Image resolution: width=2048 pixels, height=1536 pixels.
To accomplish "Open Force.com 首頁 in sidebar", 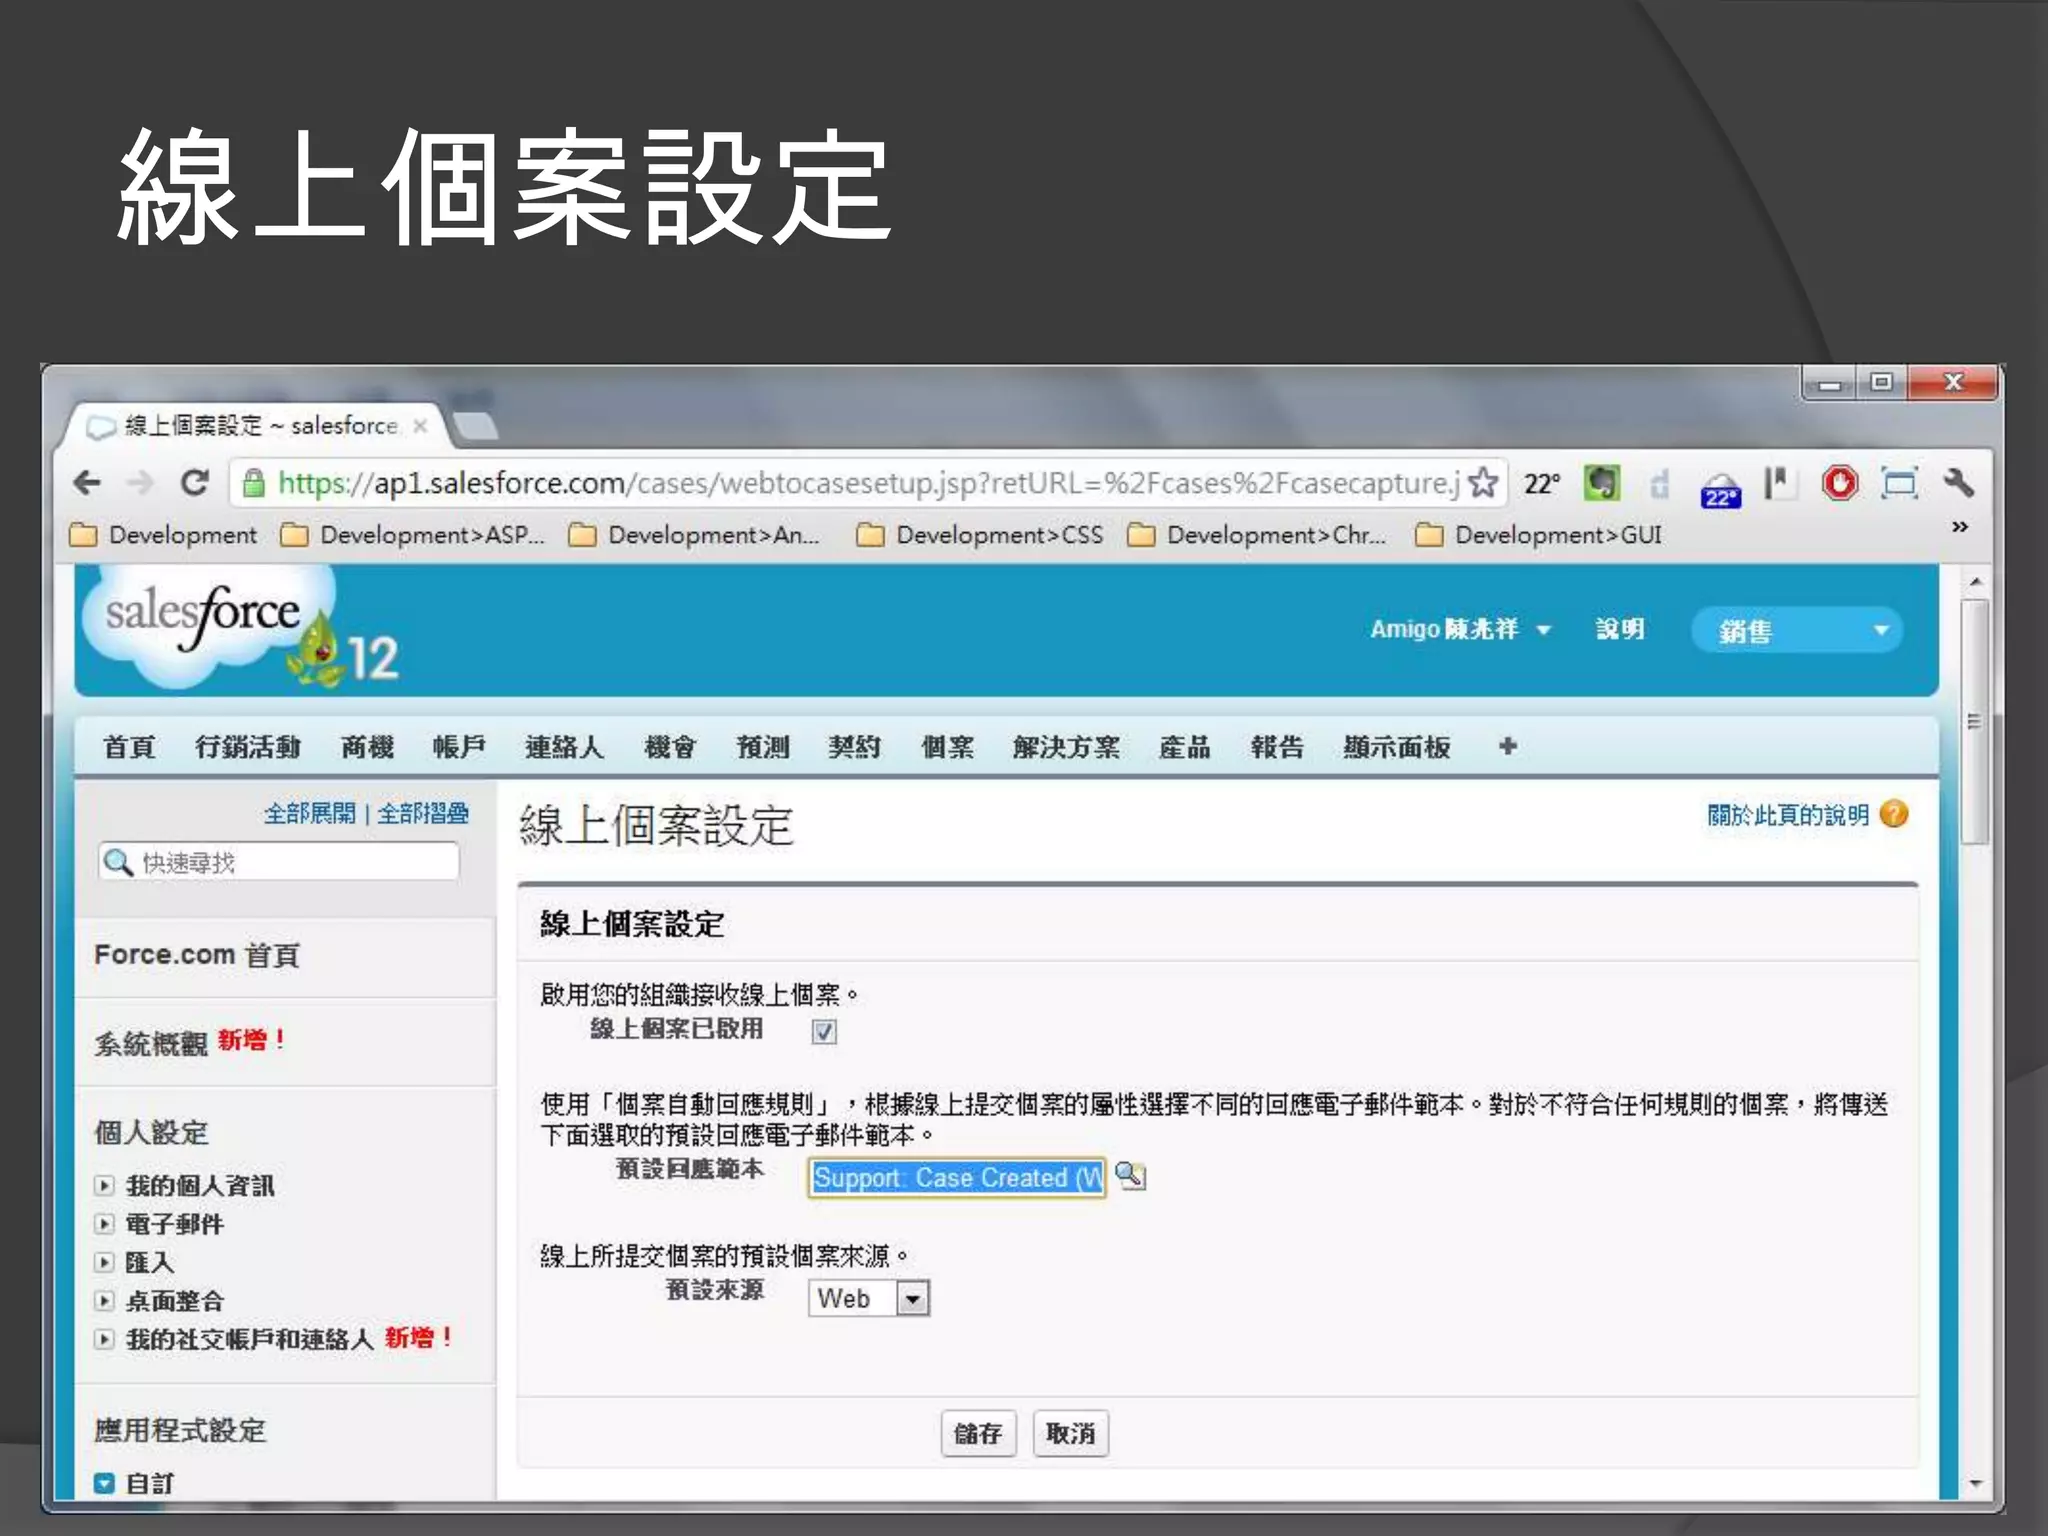I will 197,955.
